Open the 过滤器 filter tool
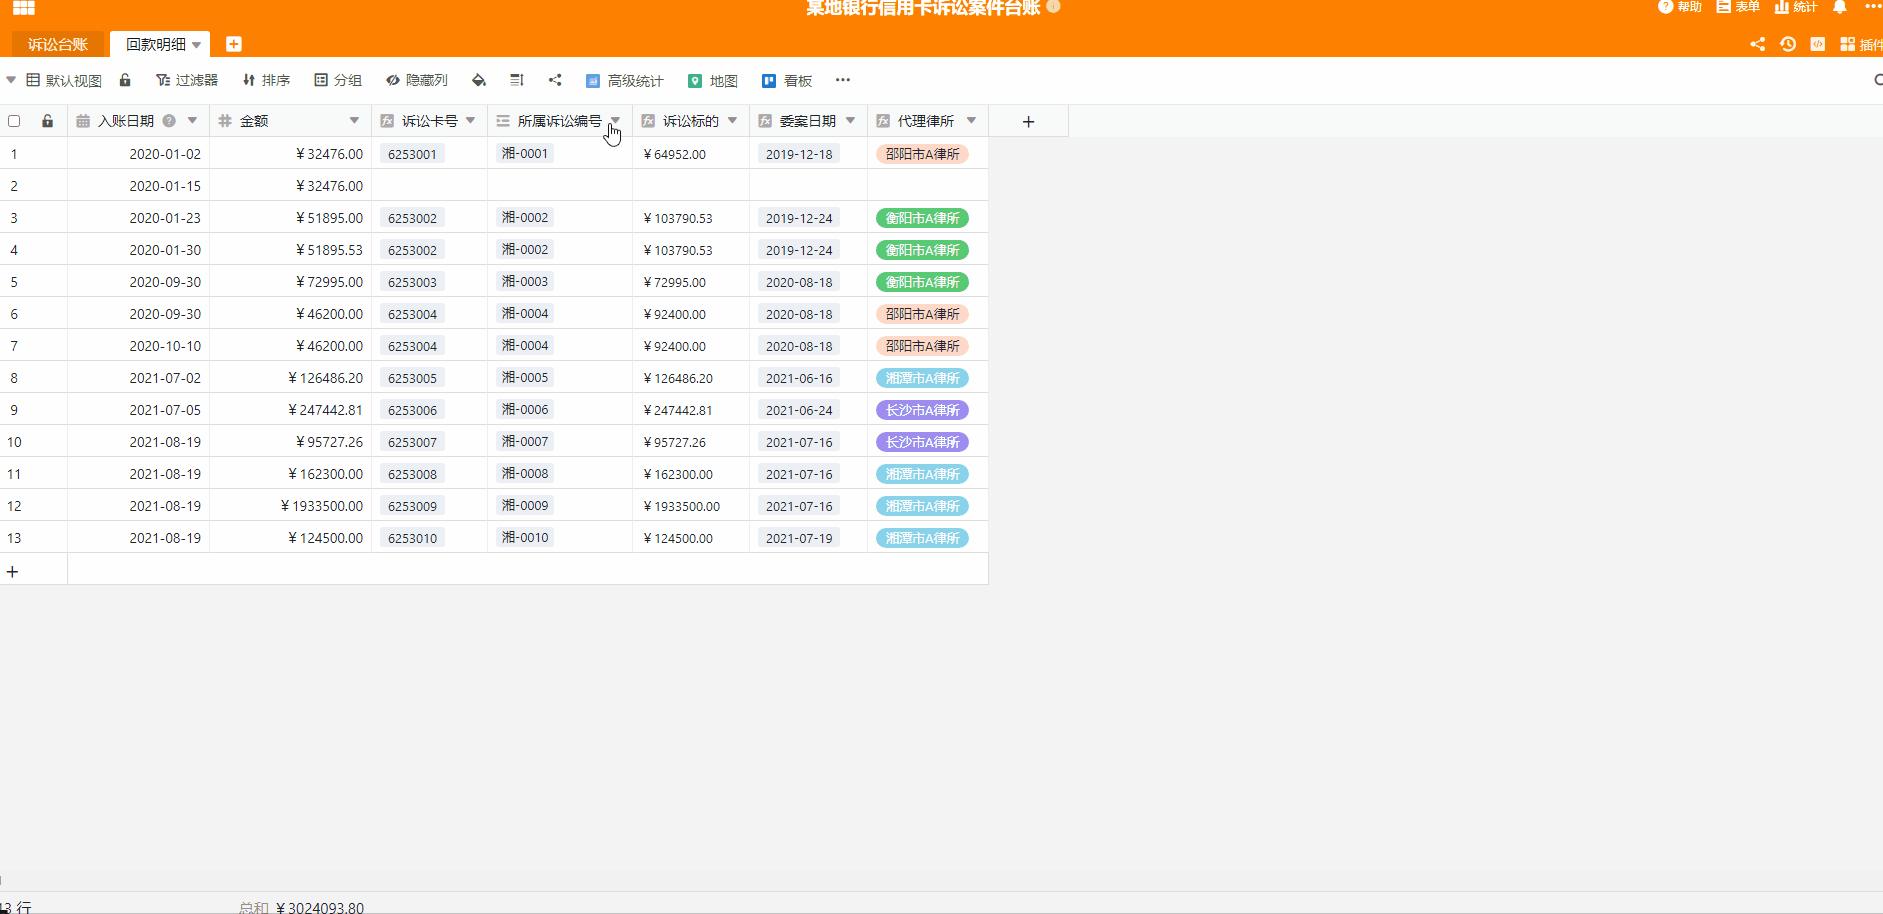1883x914 pixels. 187,80
